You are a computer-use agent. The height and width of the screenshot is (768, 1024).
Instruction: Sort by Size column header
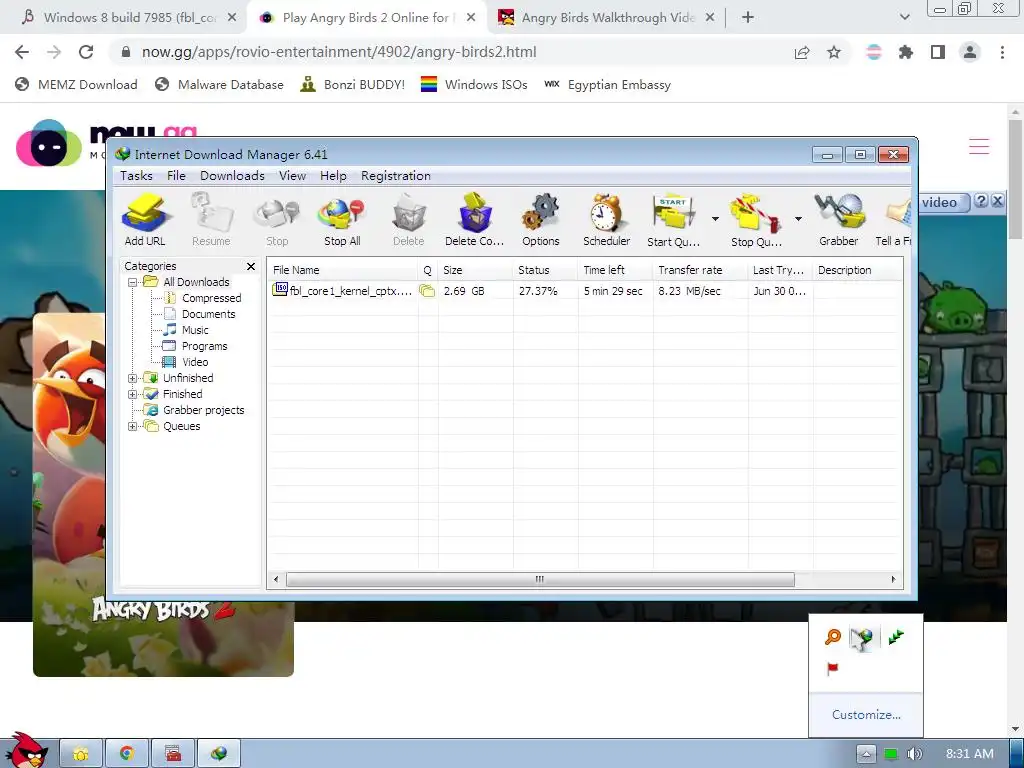[x=475, y=270]
